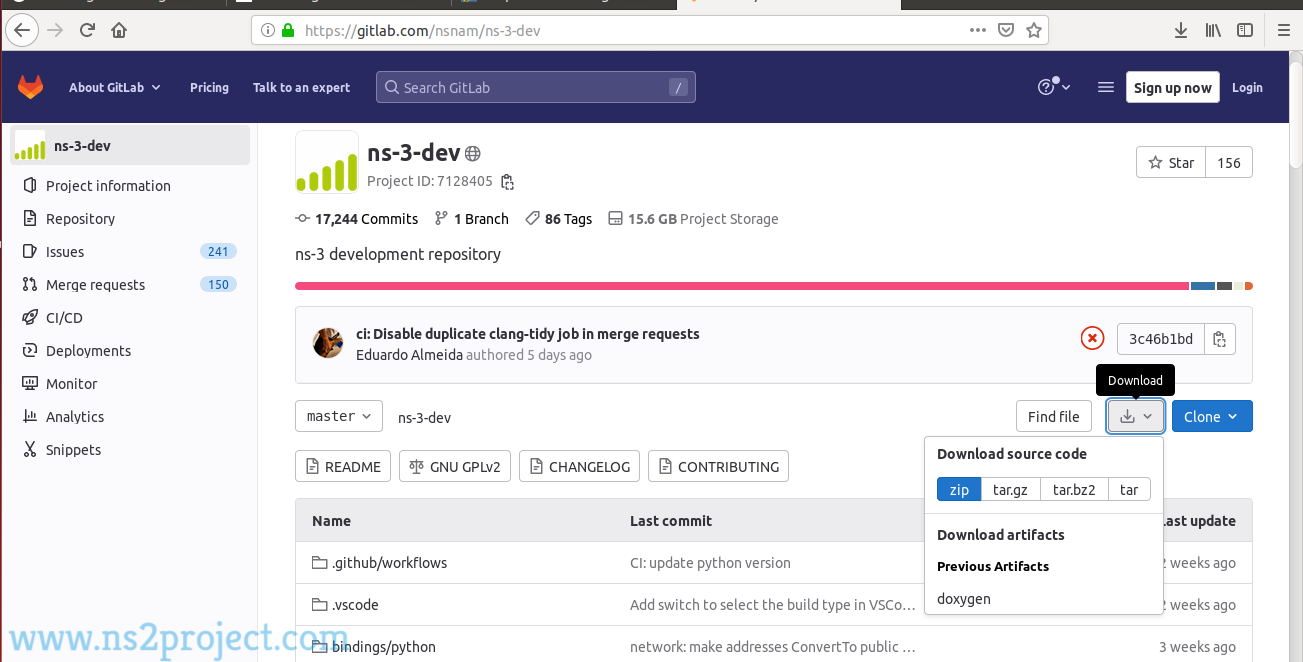The width and height of the screenshot is (1303, 662).
Task: Bookmark this page with the star
Action: (1034, 30)
